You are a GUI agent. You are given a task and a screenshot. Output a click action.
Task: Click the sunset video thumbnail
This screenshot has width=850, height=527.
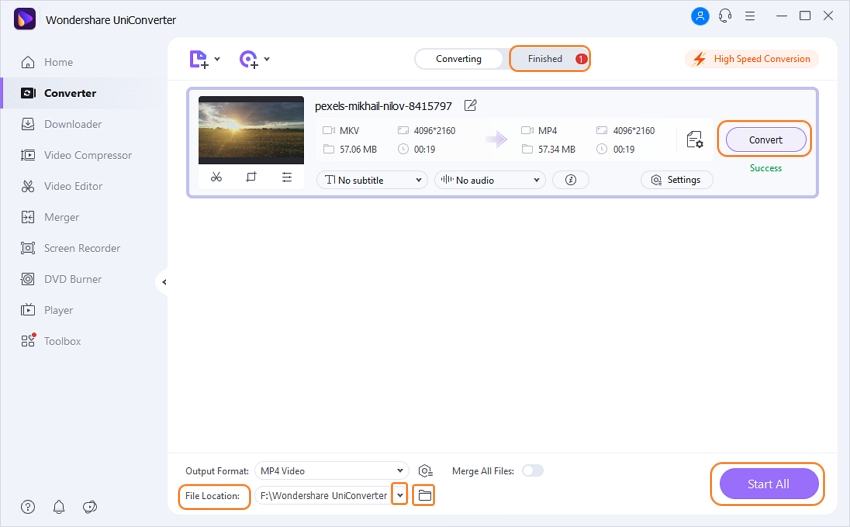tap(251, 130)
